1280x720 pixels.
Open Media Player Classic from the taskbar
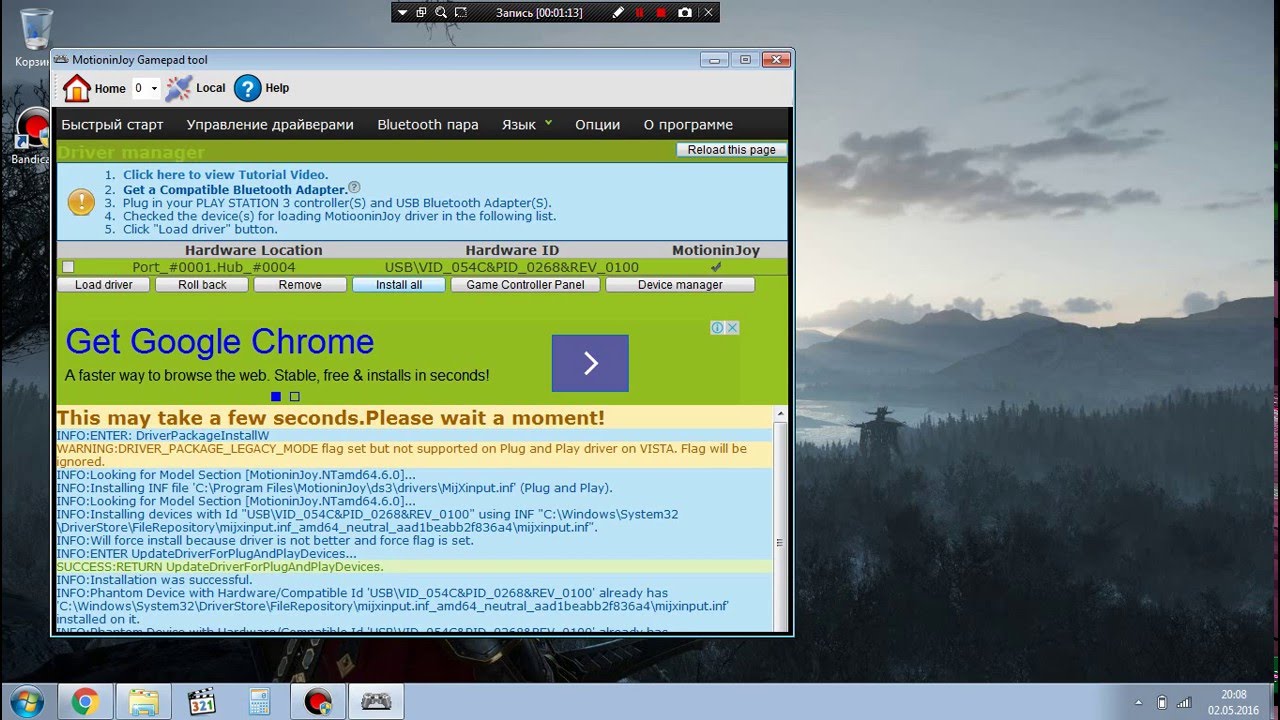tap(202, 702)
